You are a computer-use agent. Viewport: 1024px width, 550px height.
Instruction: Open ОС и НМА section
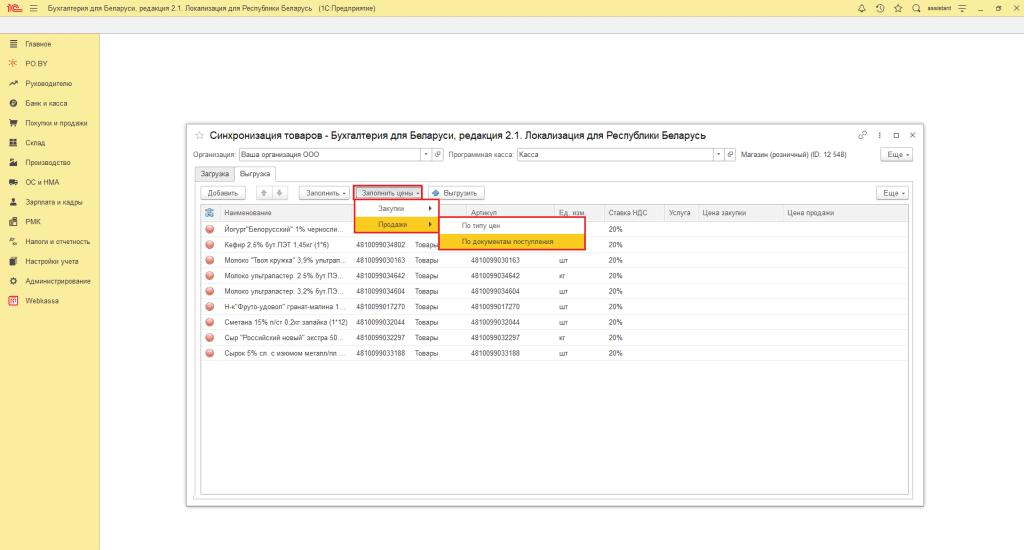point(42,182)
